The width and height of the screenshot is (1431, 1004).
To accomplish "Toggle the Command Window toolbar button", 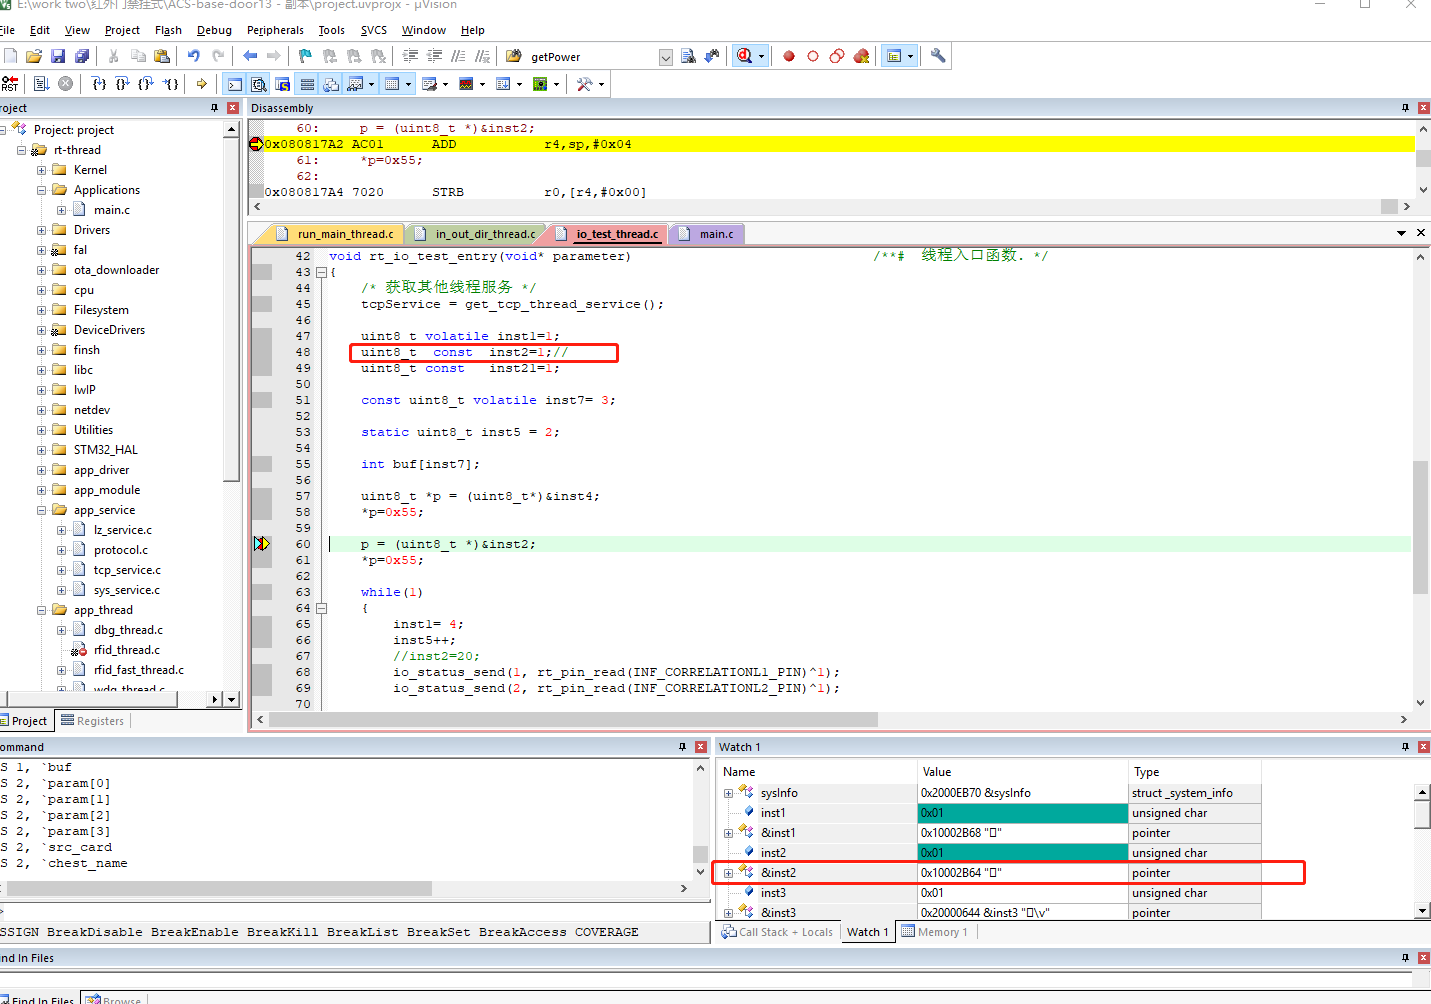I will click(x=235, y=84).
